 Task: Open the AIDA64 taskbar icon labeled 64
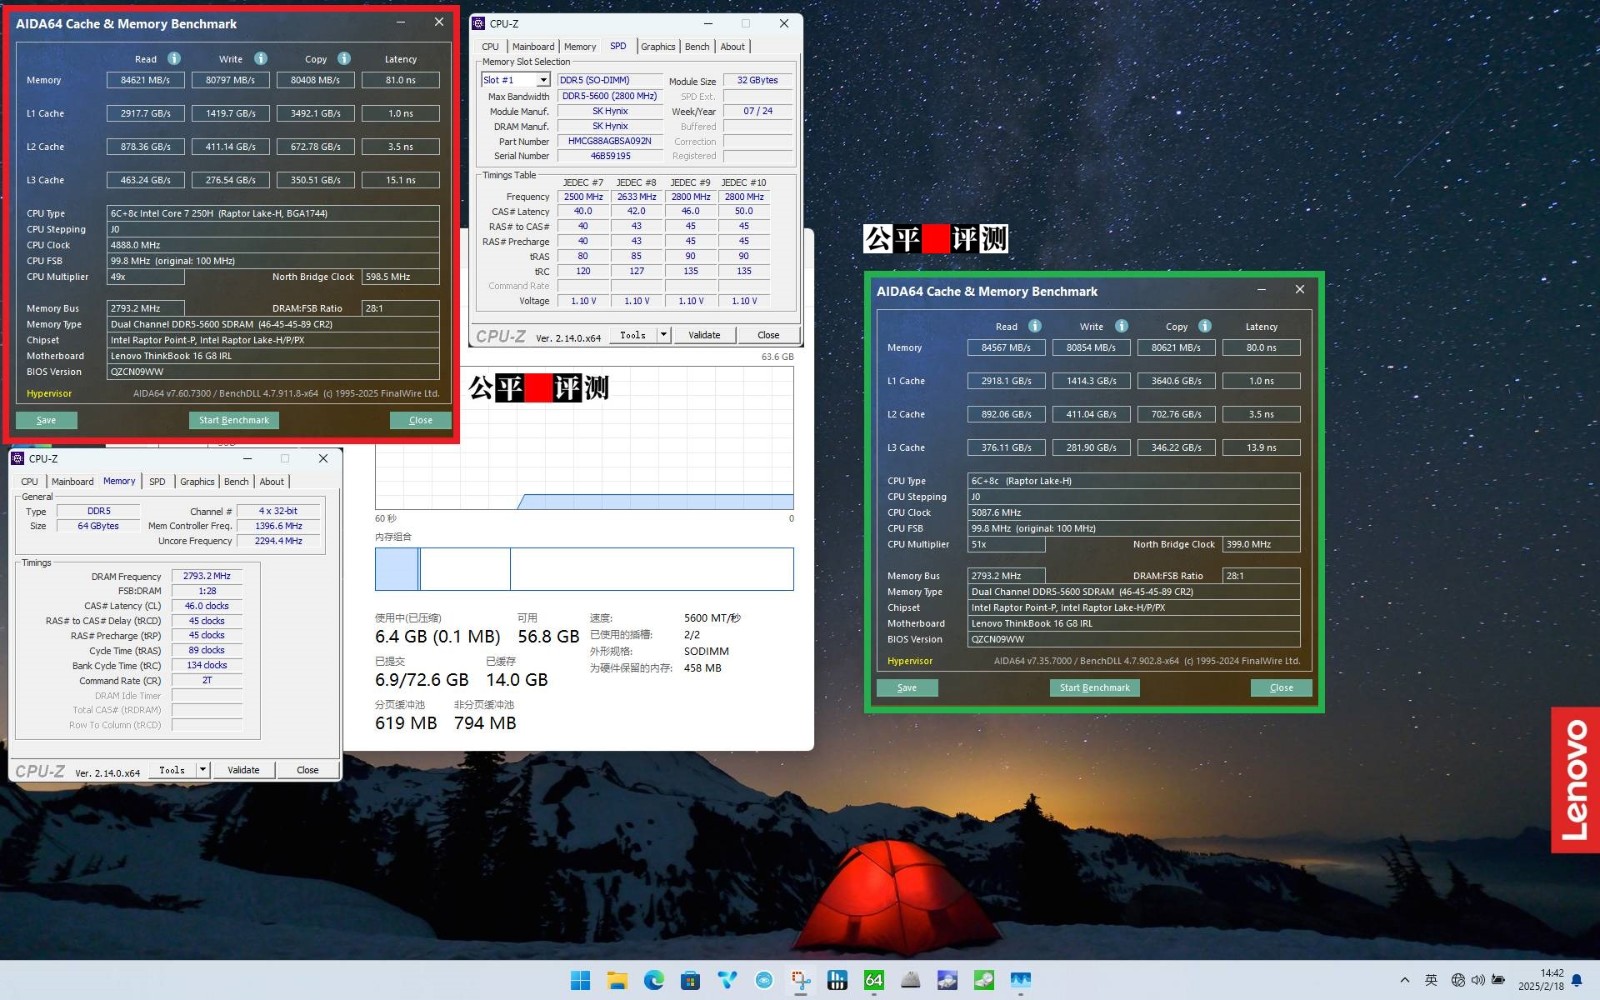874,980
